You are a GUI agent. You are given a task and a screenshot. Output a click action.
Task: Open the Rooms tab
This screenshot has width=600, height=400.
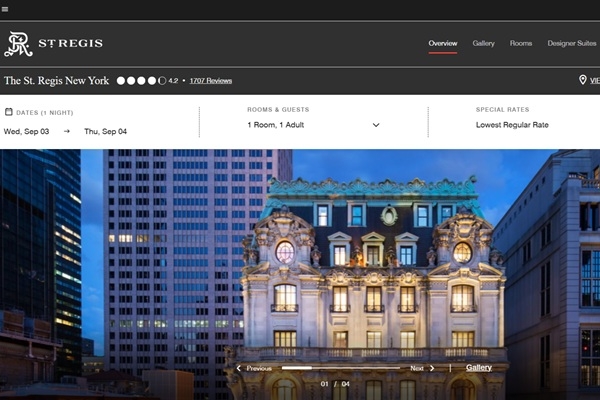pyautogui.click(x=520, y=43)
